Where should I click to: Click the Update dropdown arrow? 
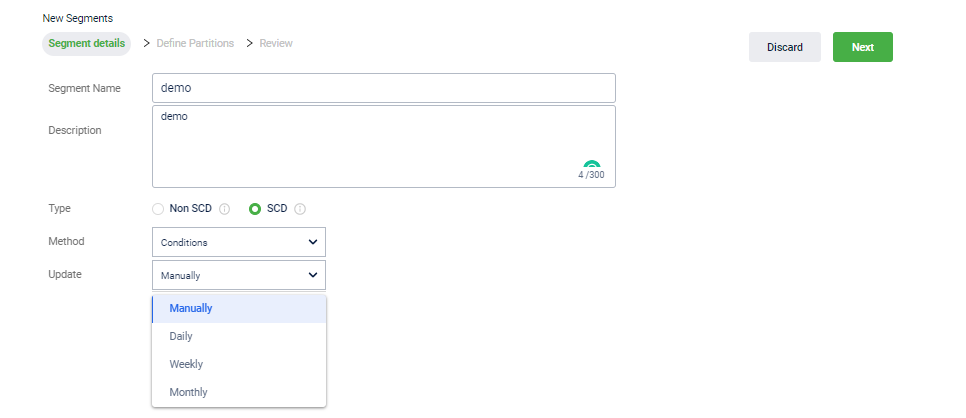[x=313, y=275]
